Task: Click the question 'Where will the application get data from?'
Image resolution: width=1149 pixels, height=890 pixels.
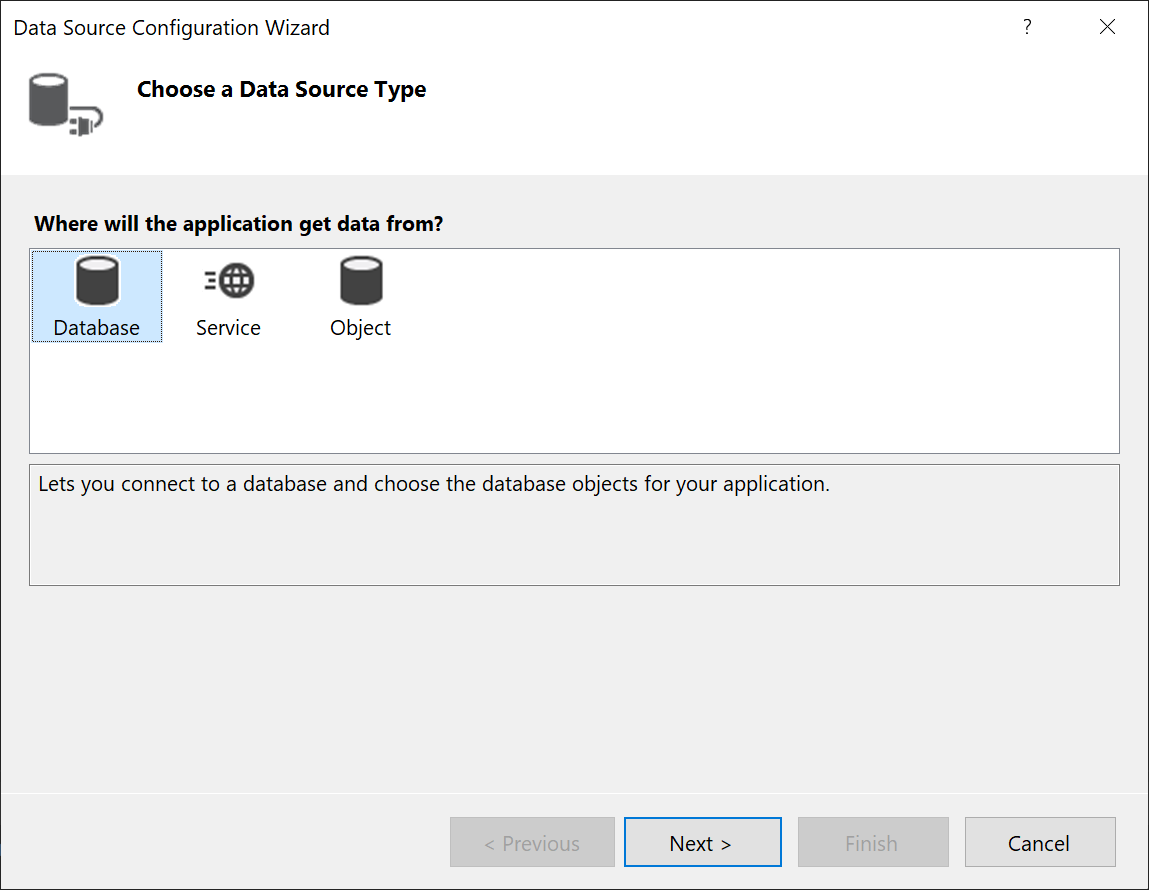Action: tap(238, 223)
